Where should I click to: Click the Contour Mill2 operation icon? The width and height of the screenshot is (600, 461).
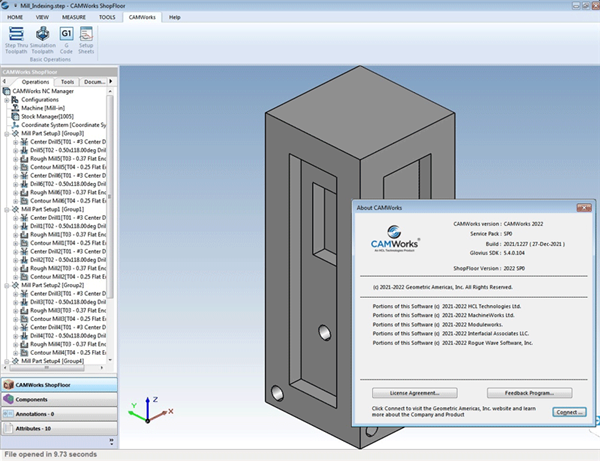24,277
